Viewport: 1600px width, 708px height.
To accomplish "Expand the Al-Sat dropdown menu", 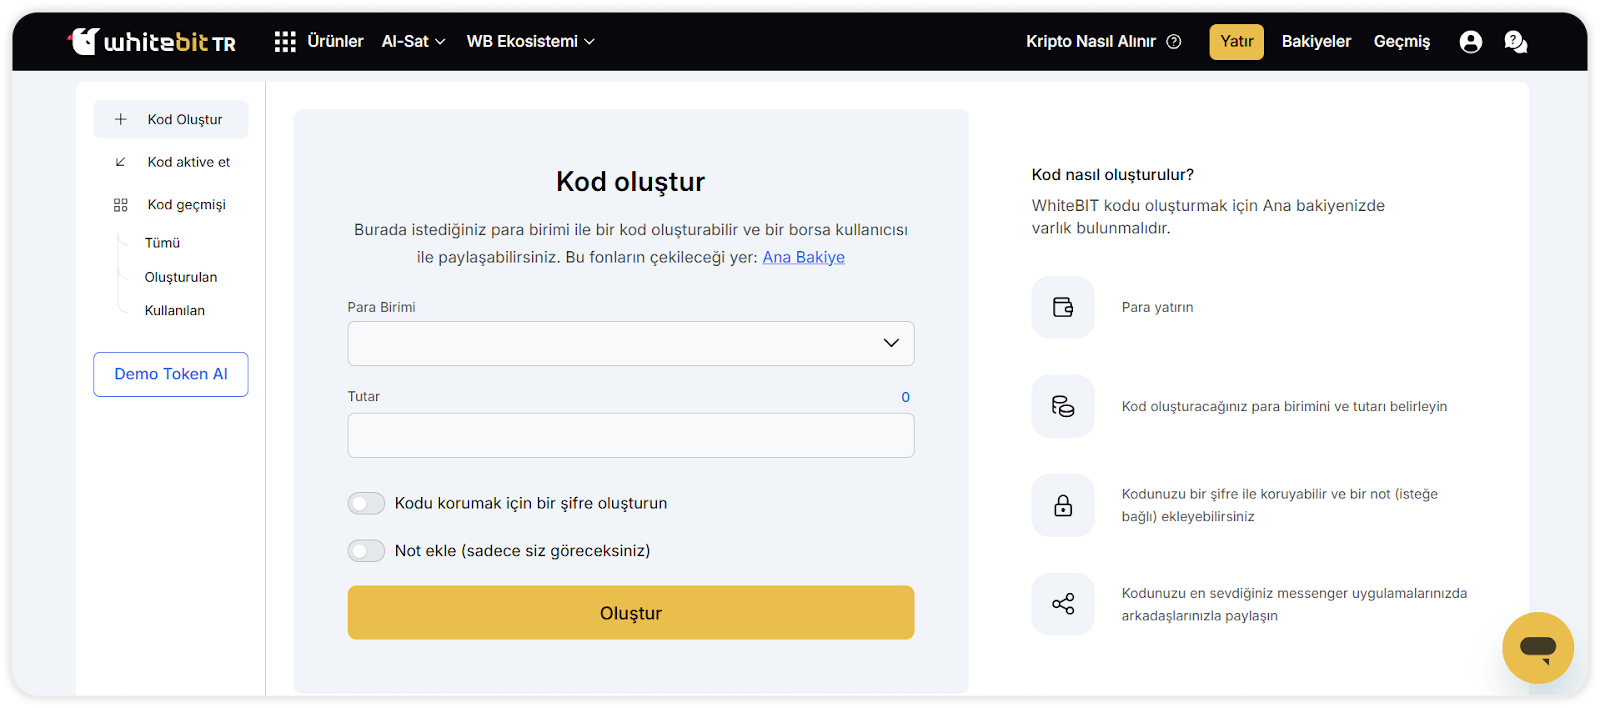I will tap(413, 41).
